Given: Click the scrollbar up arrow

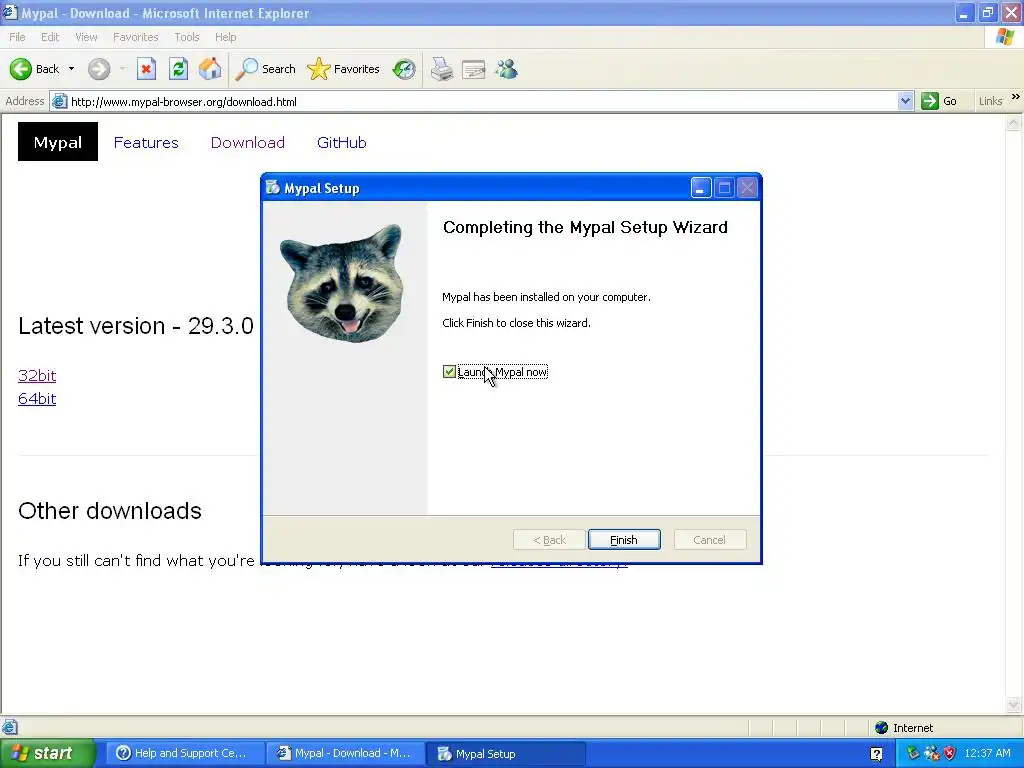Looking at the screenshot, I should click(1014, 122).
